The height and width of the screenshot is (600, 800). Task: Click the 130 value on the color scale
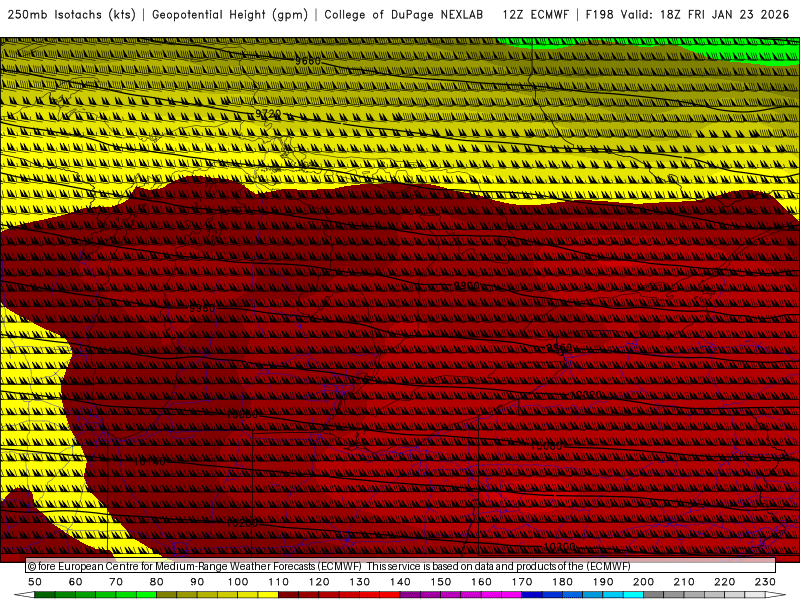pyautogui.click(x=360, y=582)
